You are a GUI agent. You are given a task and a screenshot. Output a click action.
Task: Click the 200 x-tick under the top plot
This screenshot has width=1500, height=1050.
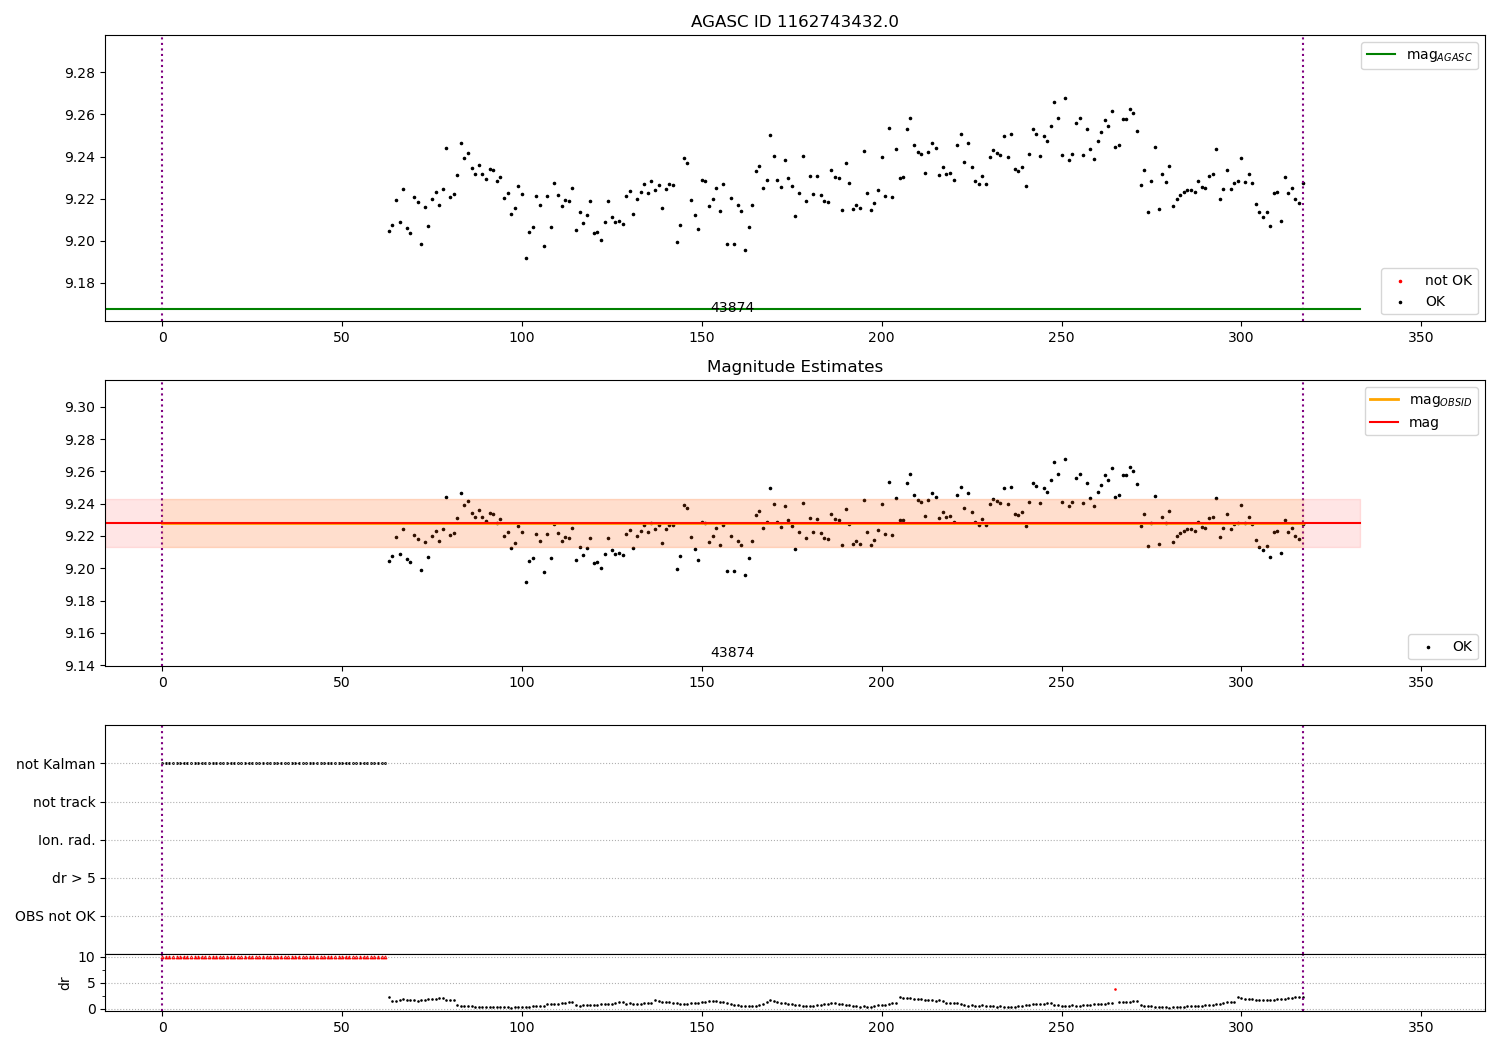coord(881,338)
